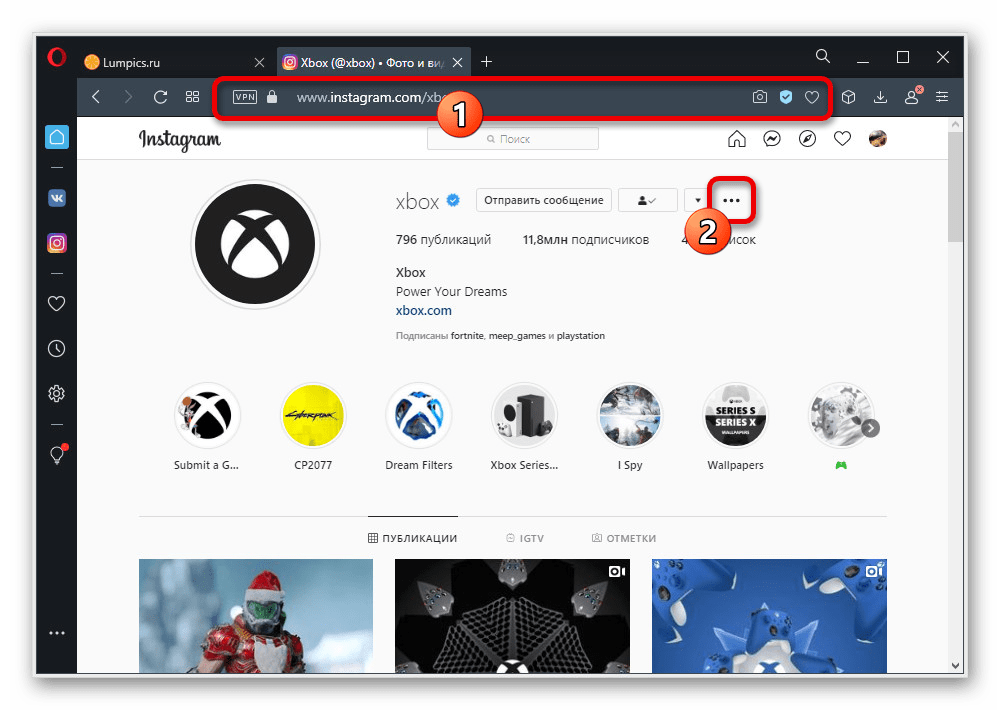The height and width of the screenshot is (710, 1000).
Task: Take a snapshot with camera icon
Action: click(x=760, y=97)
